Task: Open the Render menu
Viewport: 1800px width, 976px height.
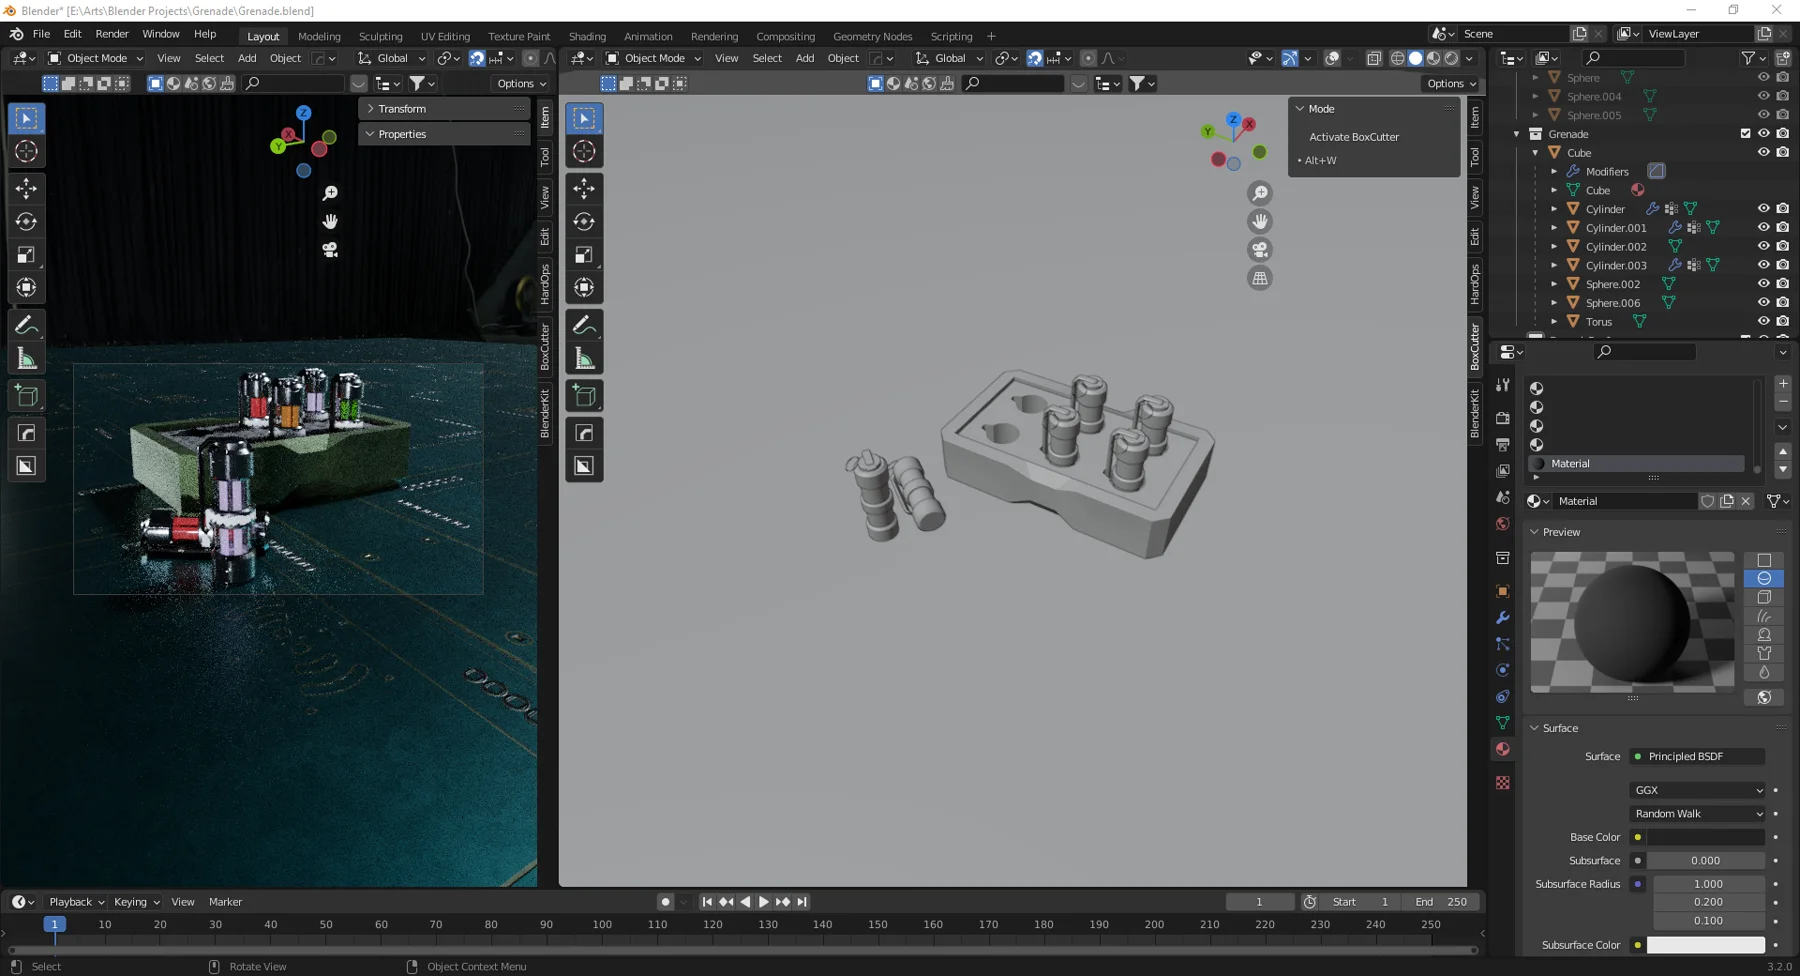Action: click(112, 34)
